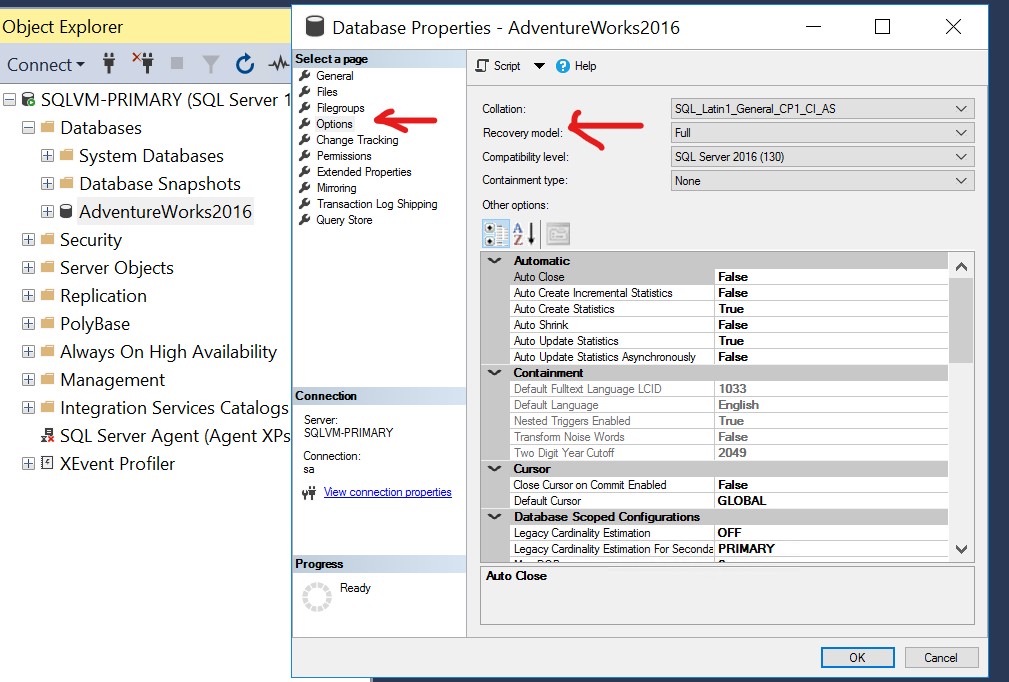
Task: Click the wrench icon beside General
Action: click(x=305, y=75)
